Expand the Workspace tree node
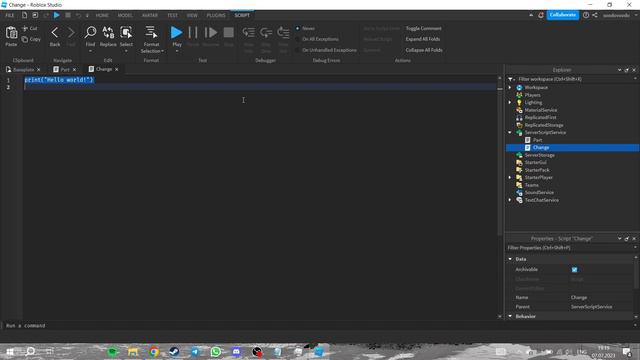The height and width of the screenshot is (360, 640). (x=510, y=87)
